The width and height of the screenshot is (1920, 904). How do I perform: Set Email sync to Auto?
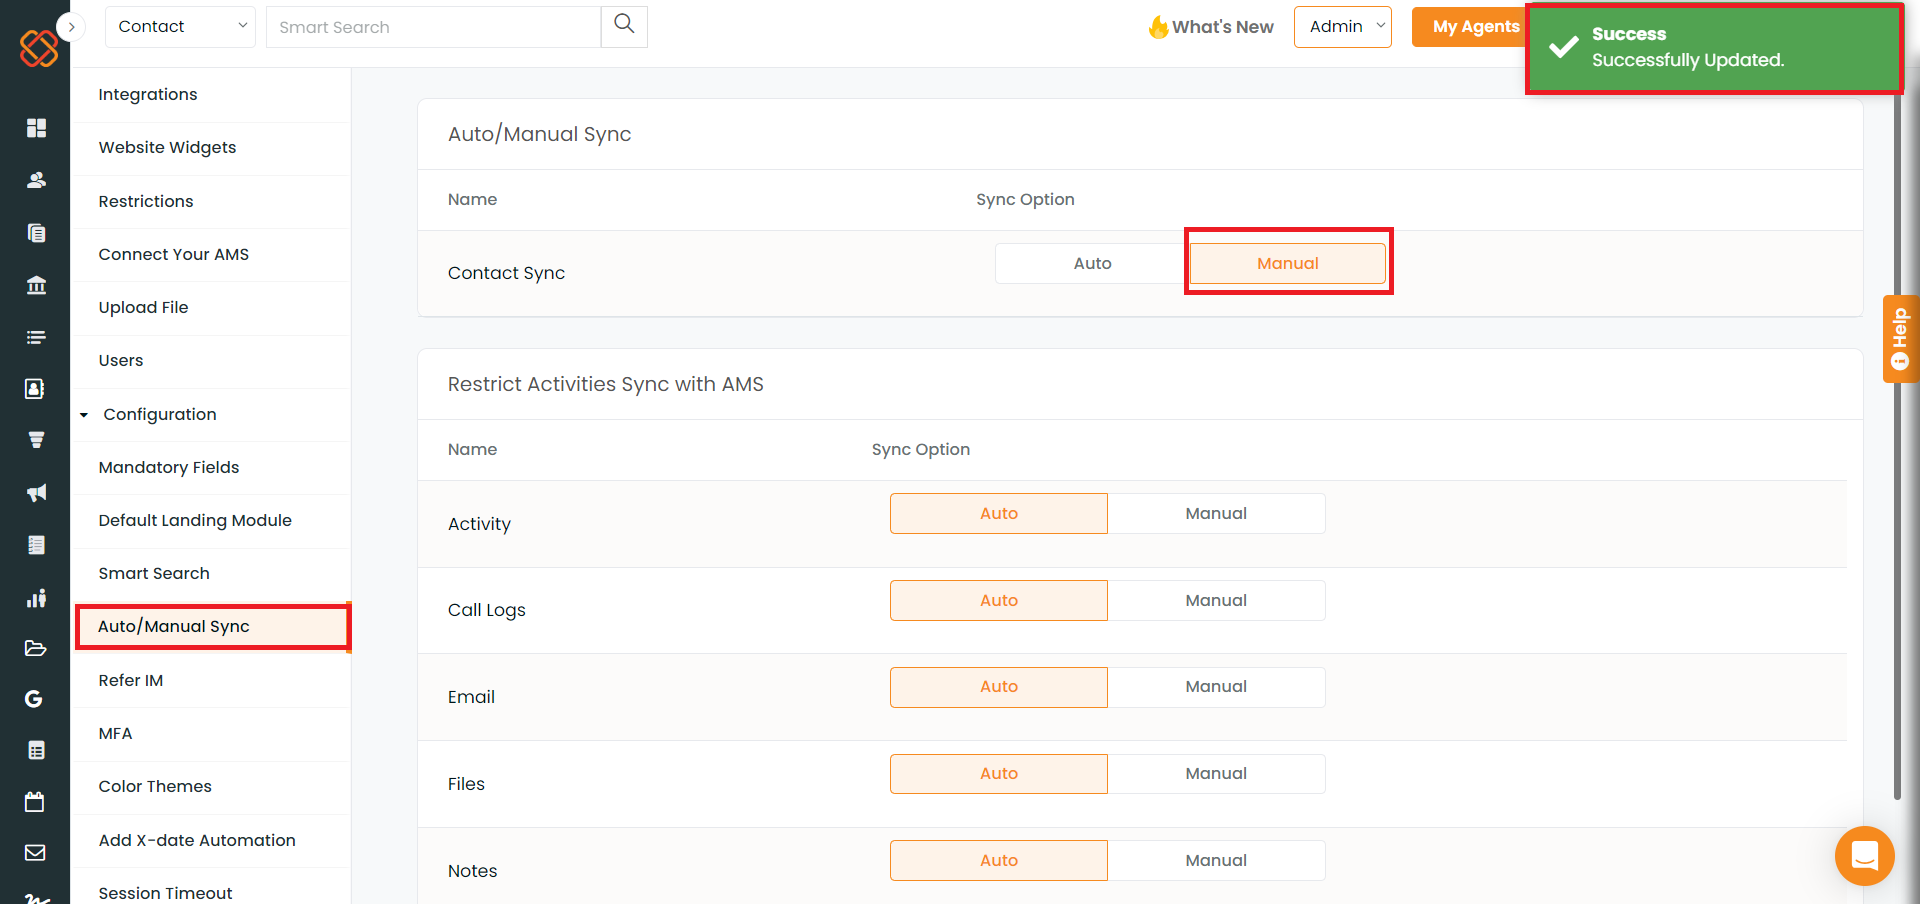pos(998,687)
